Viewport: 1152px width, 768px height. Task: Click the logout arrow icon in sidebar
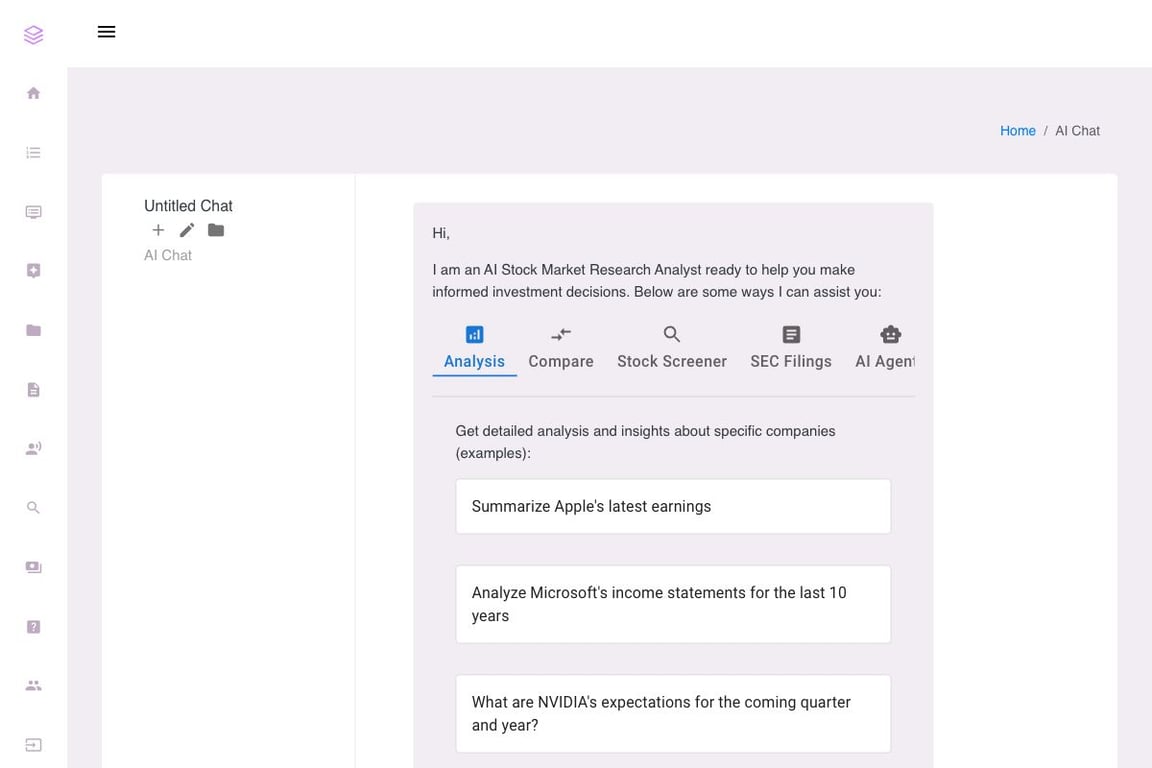pyautogui.click(x=33, y=745)
